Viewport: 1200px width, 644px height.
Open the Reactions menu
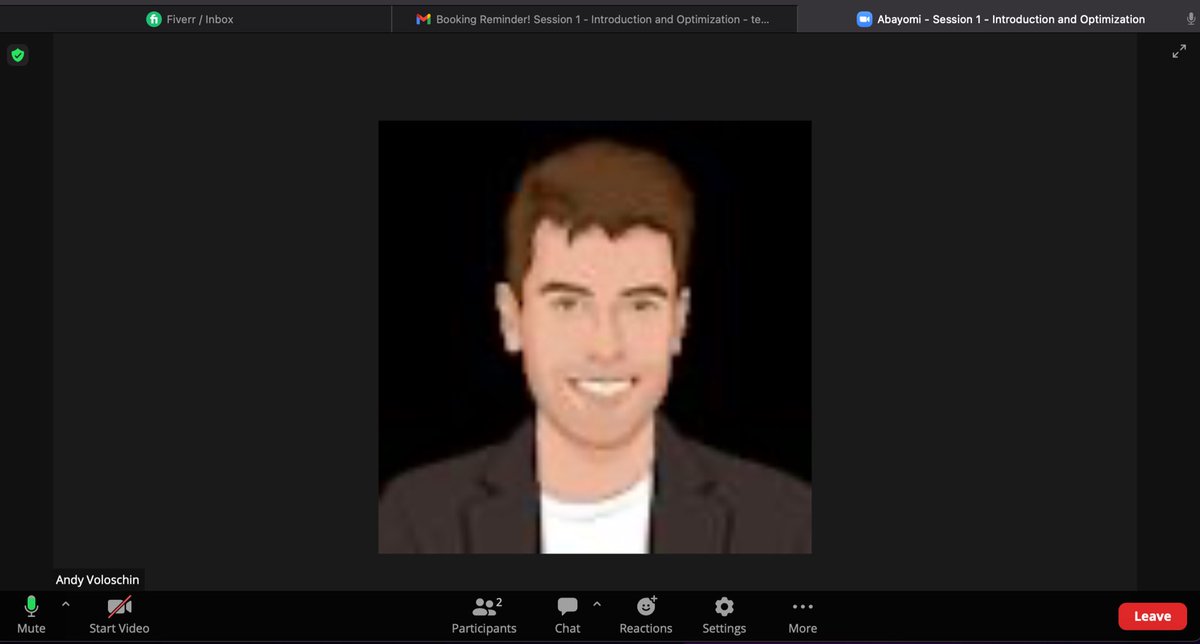tap(646, 614)
